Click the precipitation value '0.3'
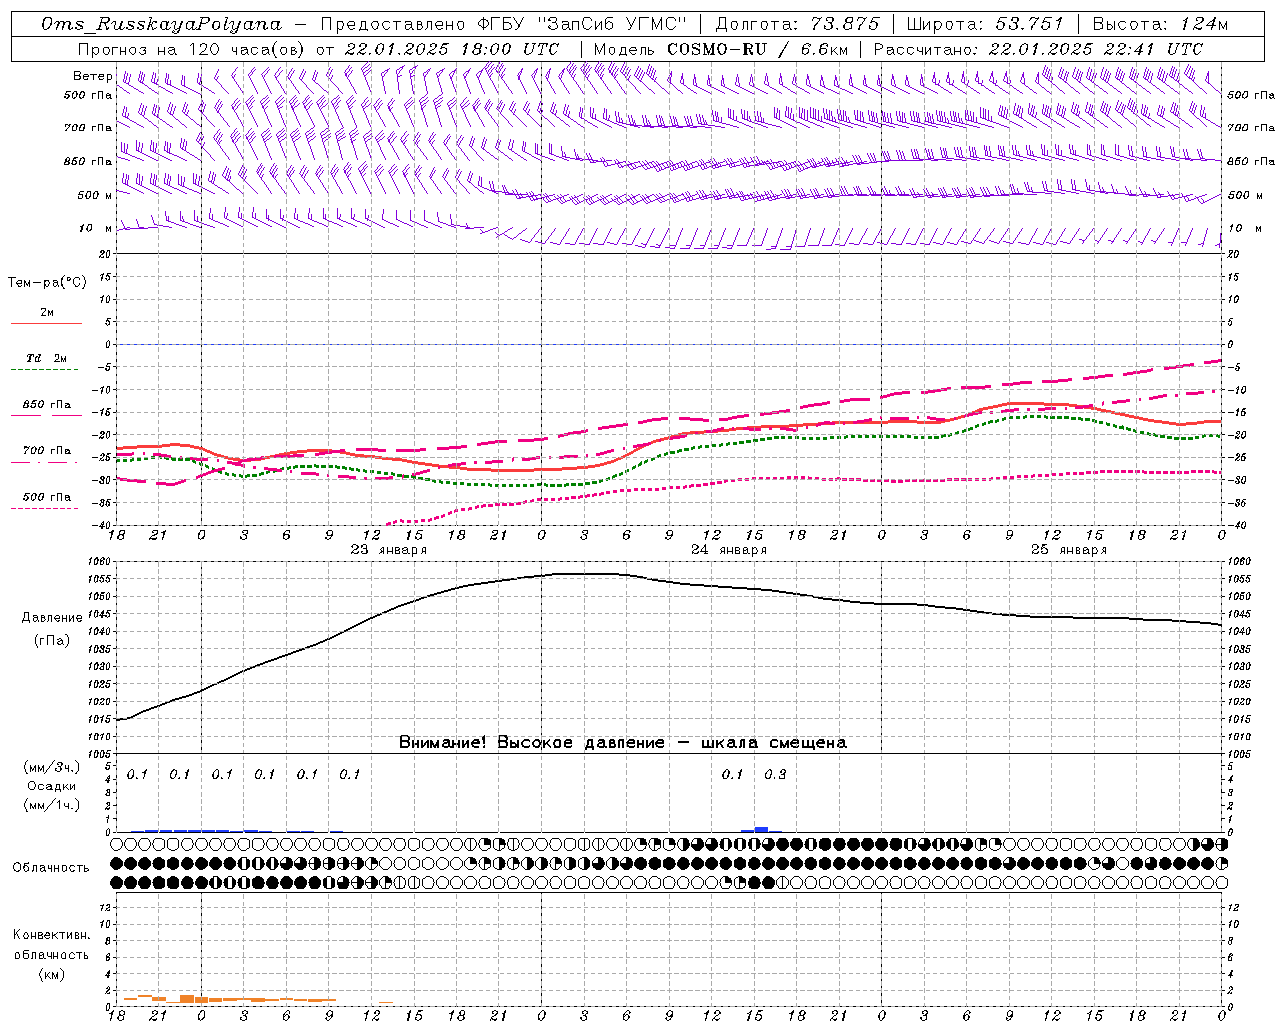Viewport: 1280px width, 1024px height. (x=775, y=774)
